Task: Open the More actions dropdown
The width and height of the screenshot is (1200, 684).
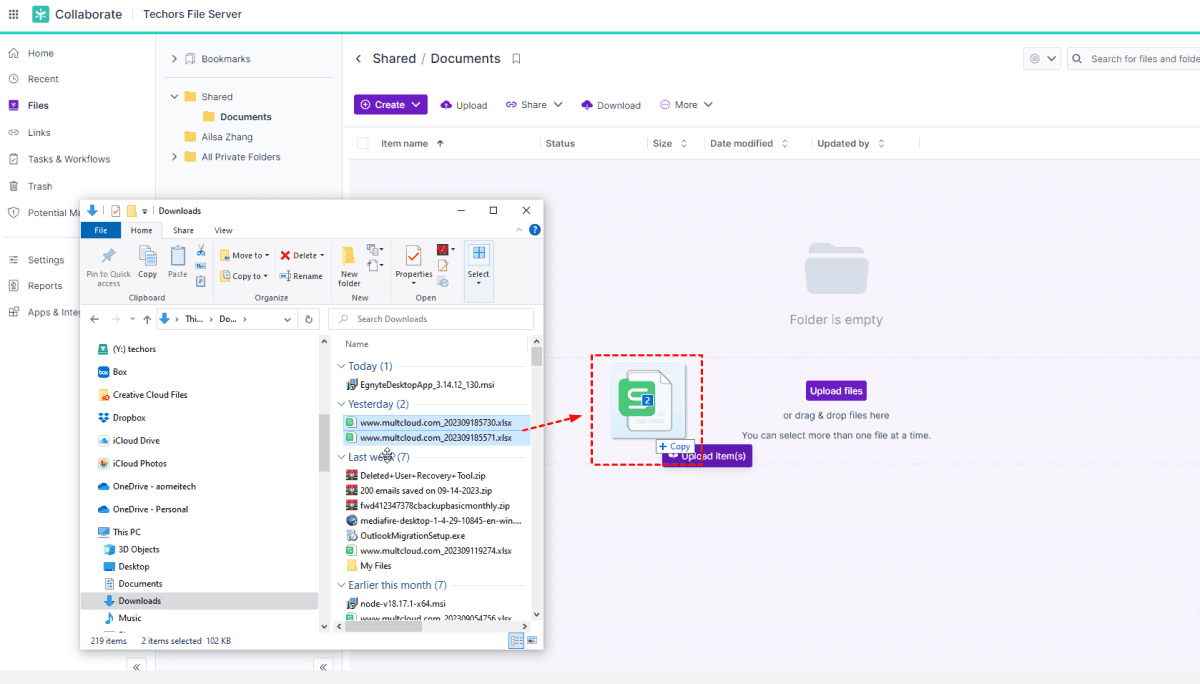Action: click(686, 105)
